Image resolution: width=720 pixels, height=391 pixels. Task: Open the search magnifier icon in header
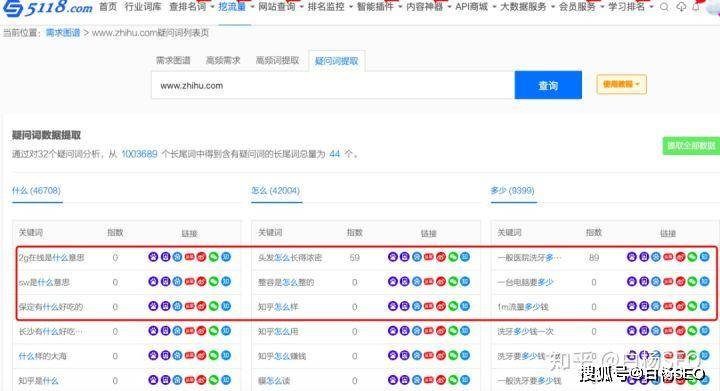664,7
